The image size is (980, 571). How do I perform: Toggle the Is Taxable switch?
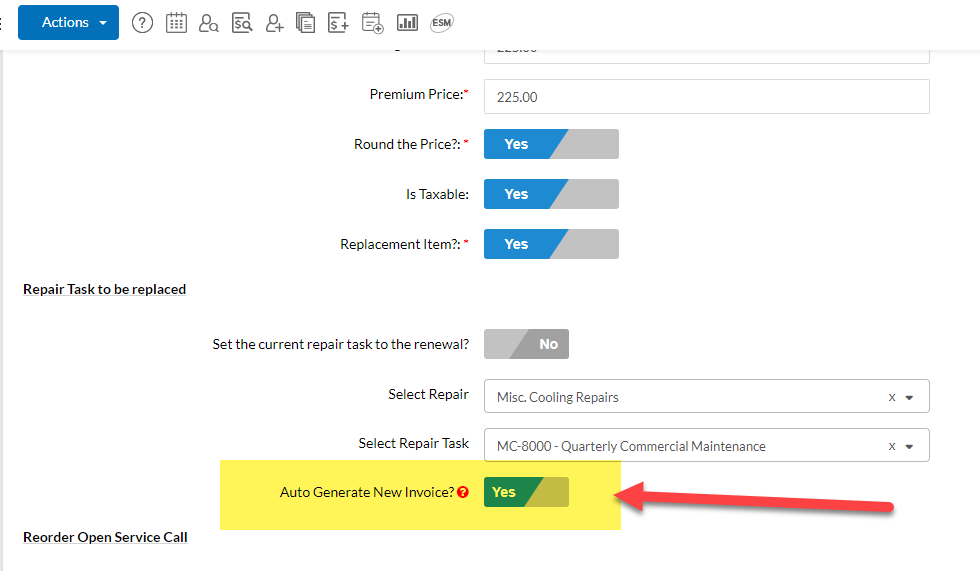click(551, 194)
